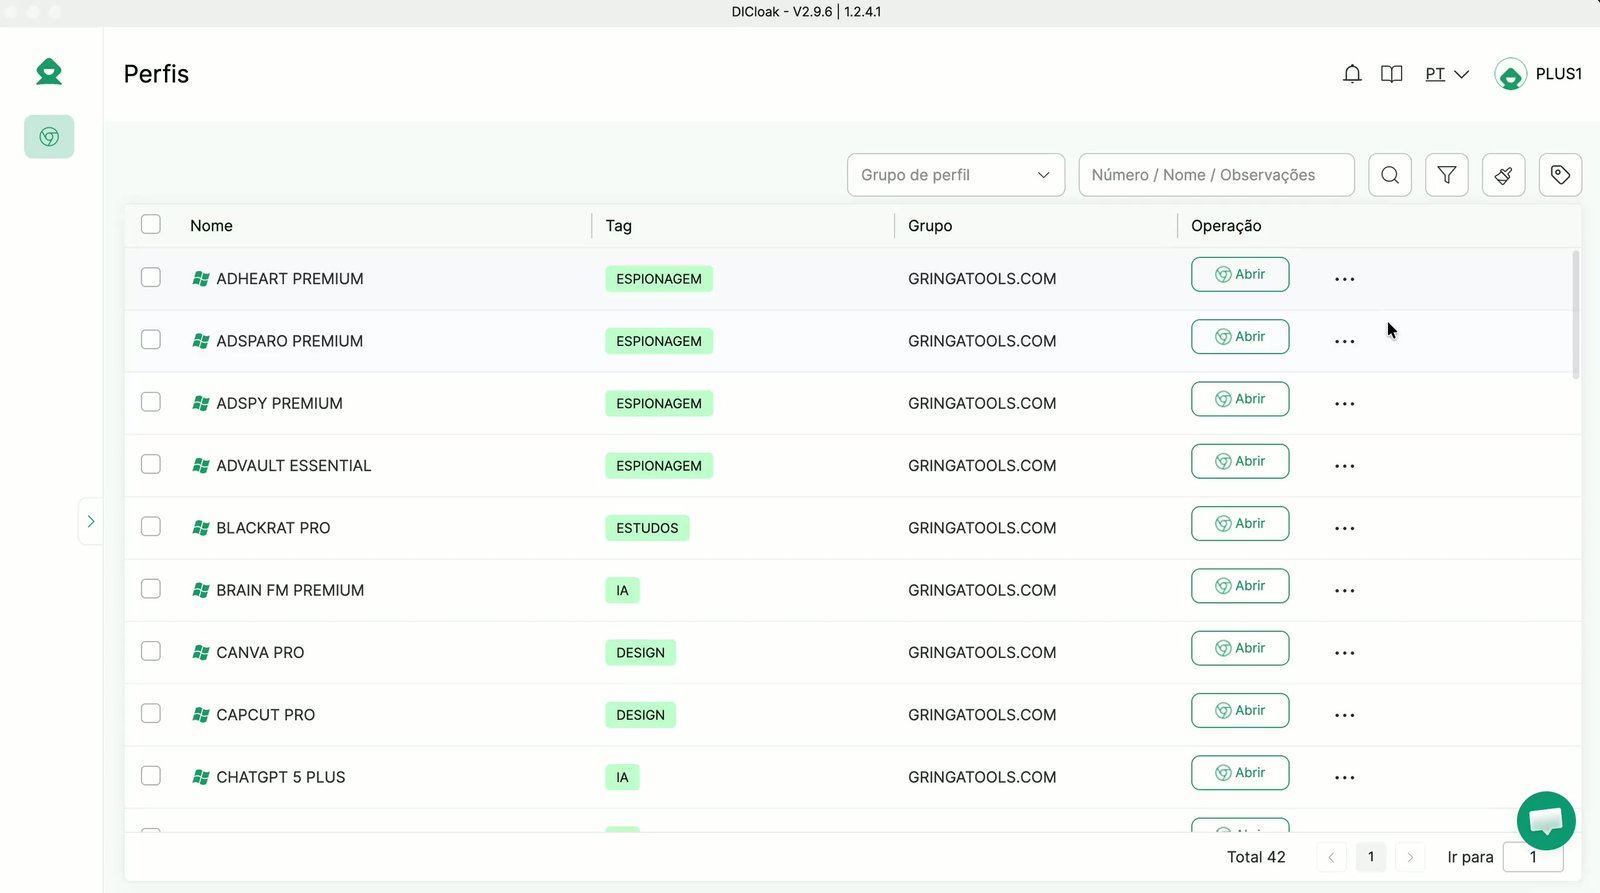Open the CAPCUT PRO profile with Abrir
Viewport: 1600px width, 893px height.
pyautogui.click(x=1240, y=711)
